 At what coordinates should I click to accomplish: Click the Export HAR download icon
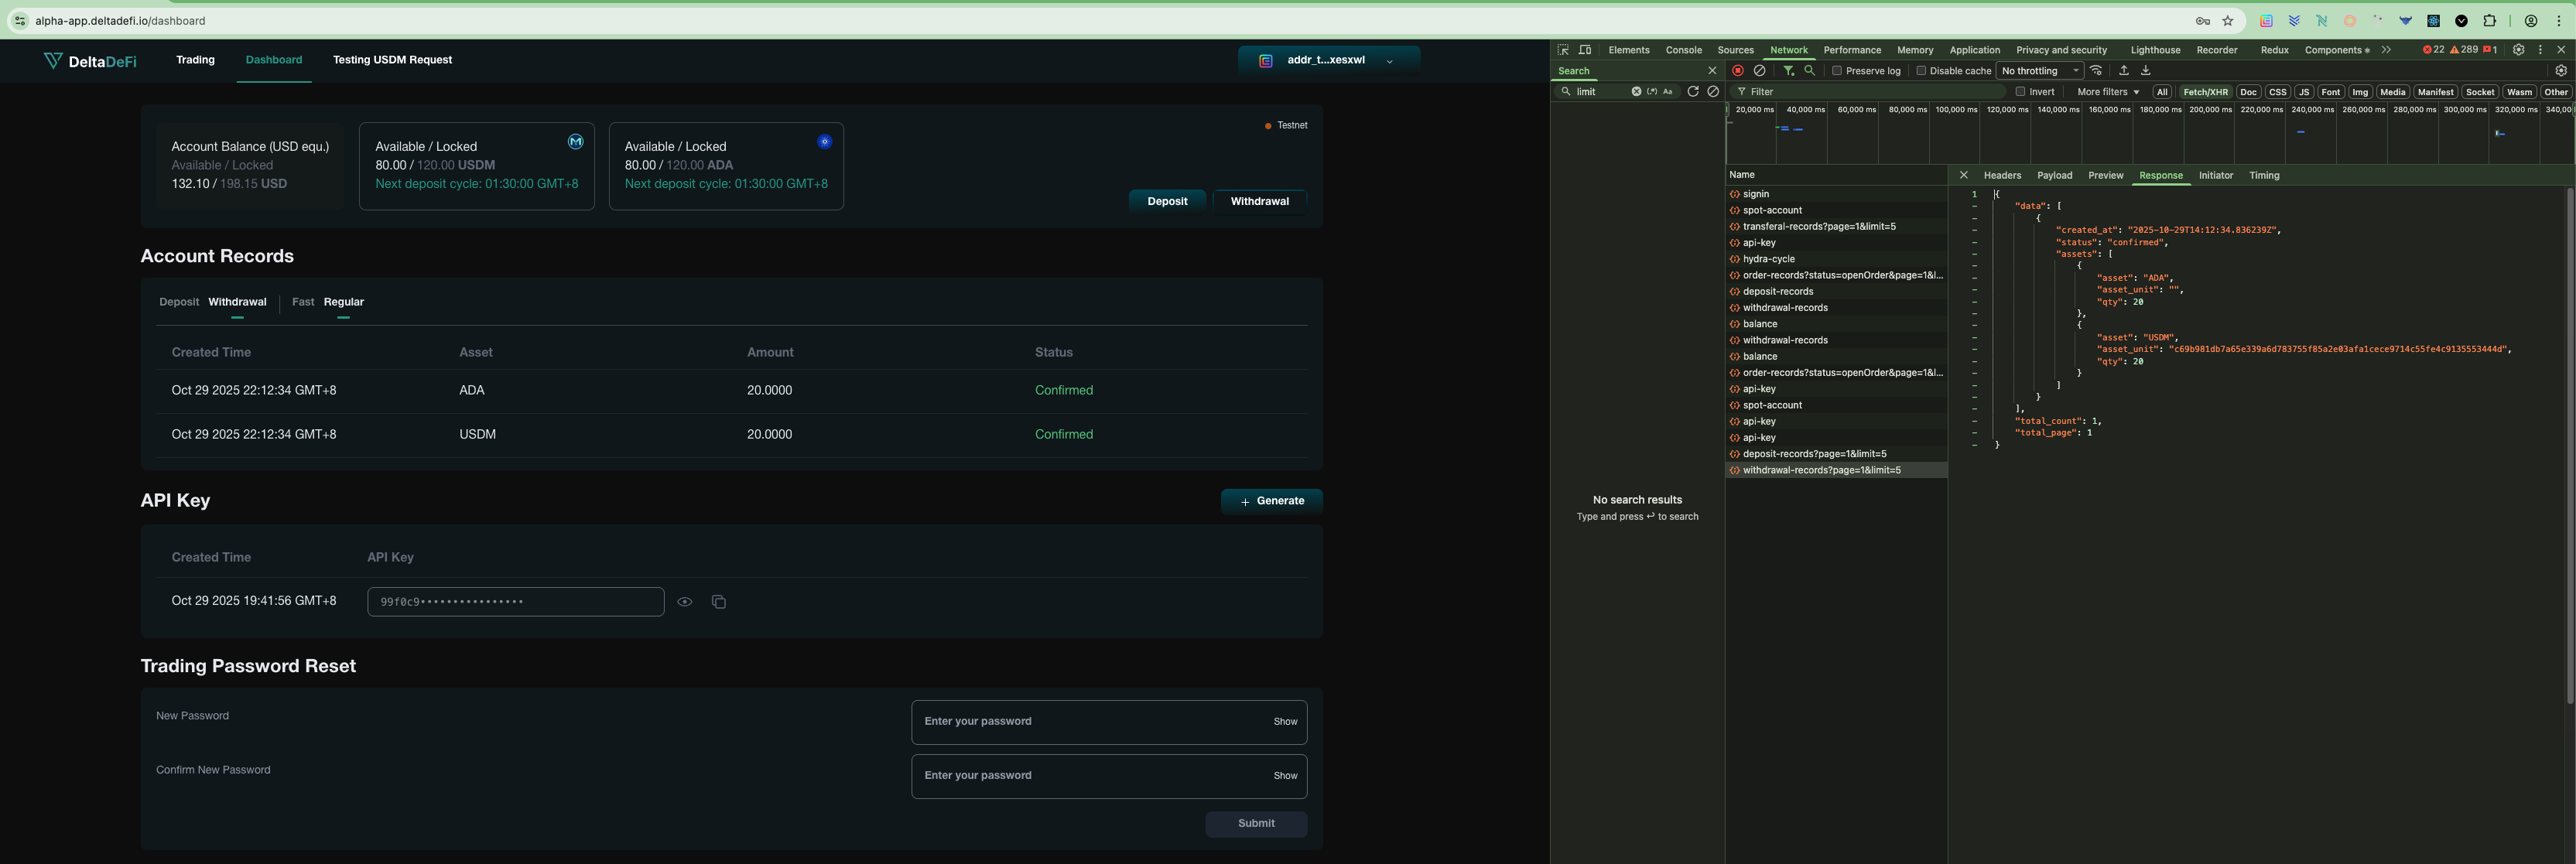coord(2145,71)
